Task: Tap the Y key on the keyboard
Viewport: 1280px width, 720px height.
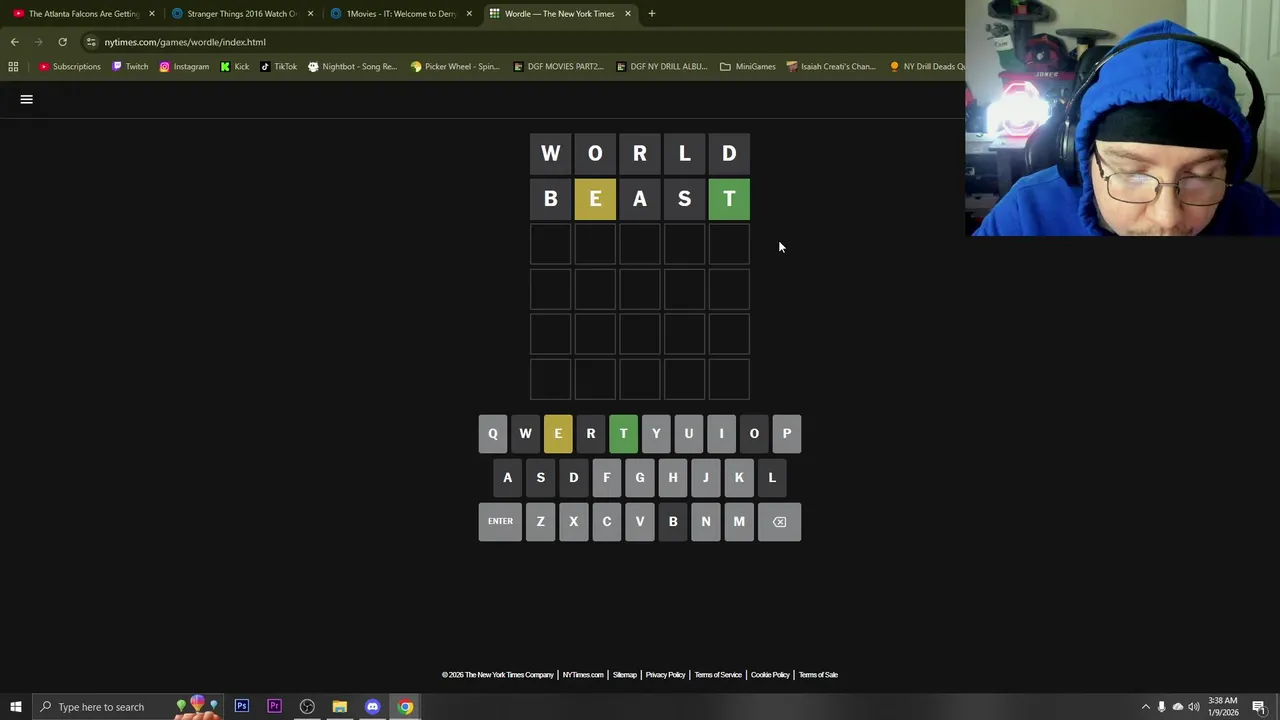Action: 656,434
